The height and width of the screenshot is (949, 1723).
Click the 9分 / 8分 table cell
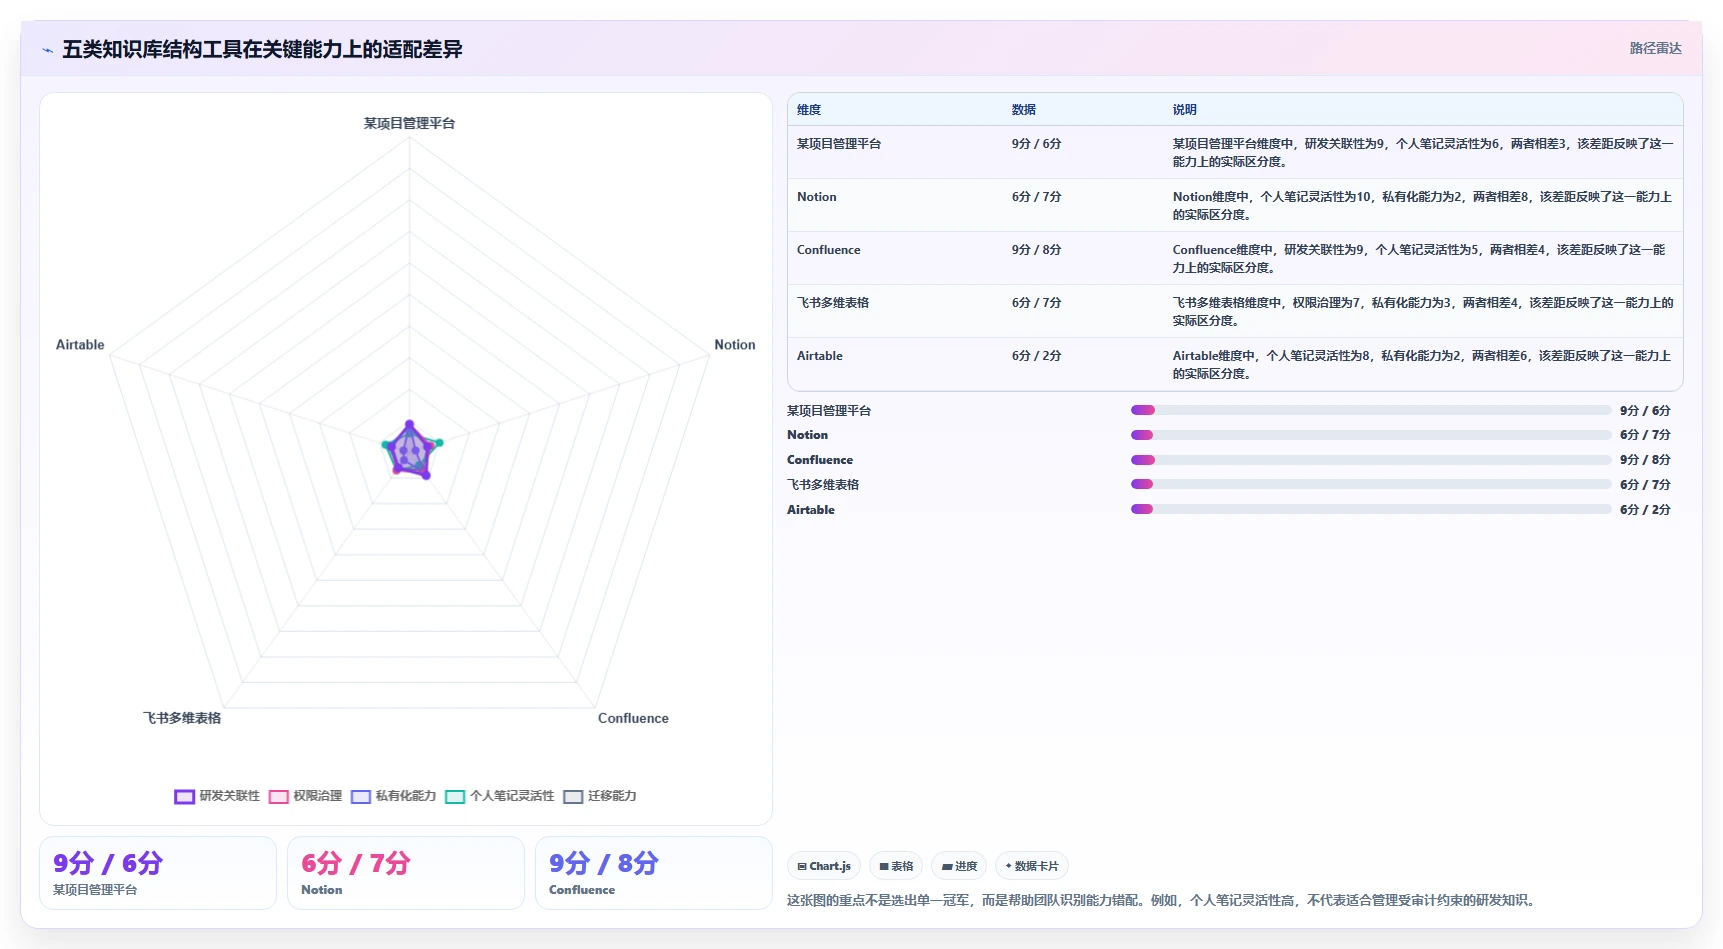click(1037, 250)
